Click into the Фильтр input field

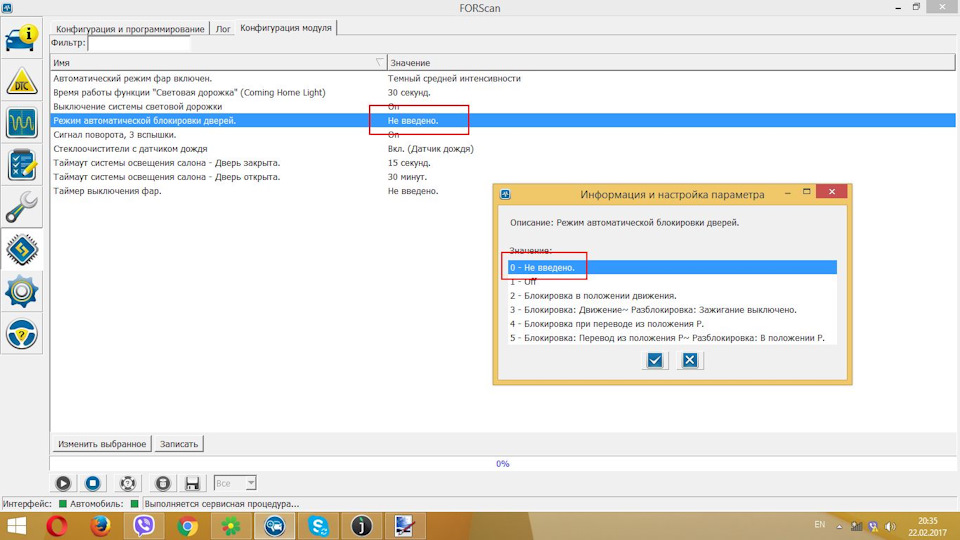coord(139,43)
